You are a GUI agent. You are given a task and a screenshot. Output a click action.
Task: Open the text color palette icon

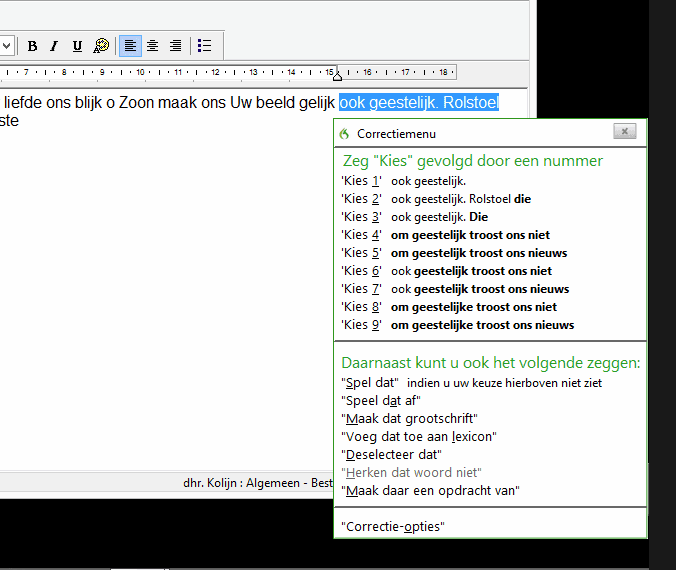click(101, 46)
